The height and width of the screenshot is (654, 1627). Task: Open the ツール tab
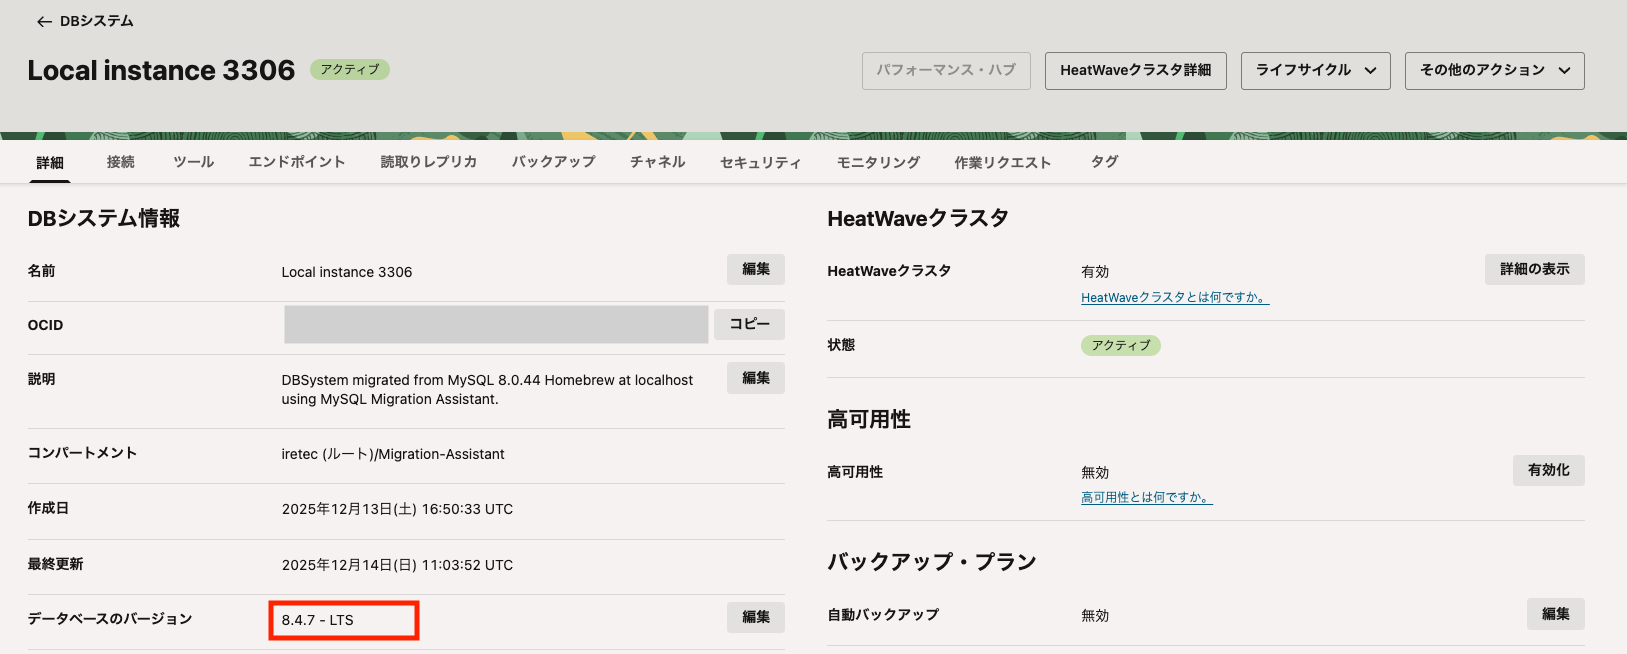[x=193, y=162]
